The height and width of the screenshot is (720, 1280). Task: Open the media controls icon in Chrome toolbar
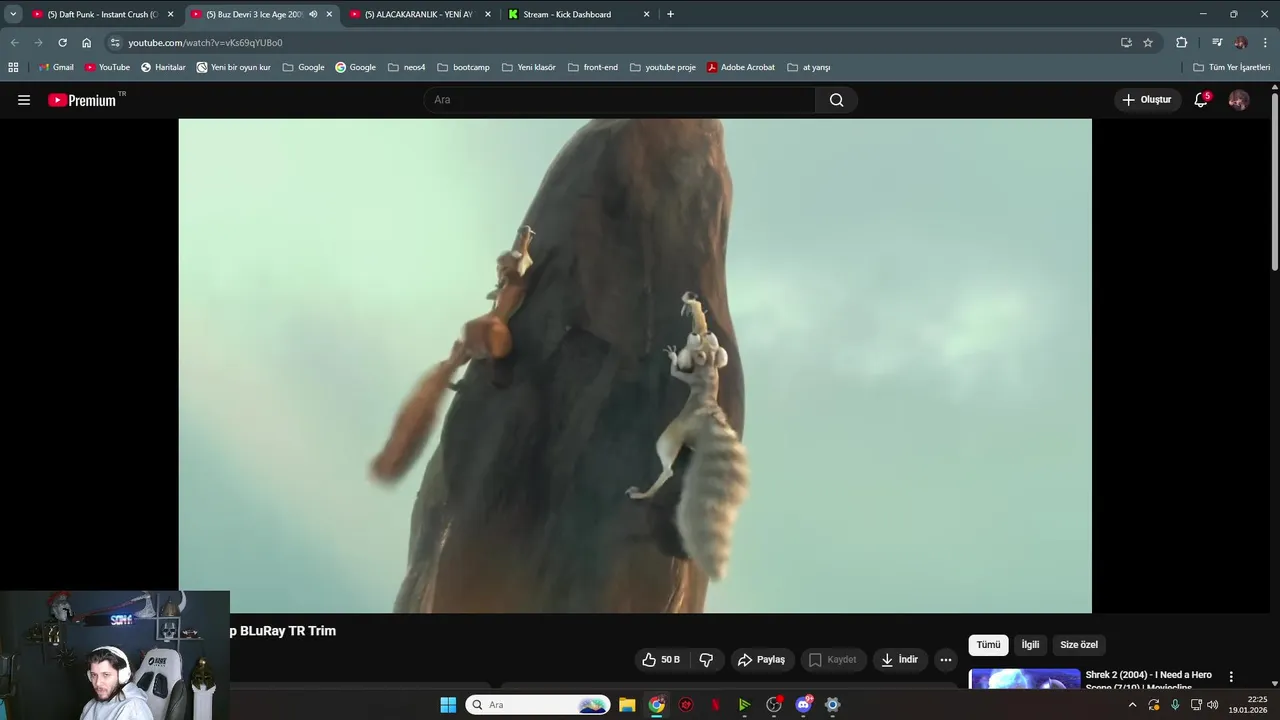click(1217, 43)
